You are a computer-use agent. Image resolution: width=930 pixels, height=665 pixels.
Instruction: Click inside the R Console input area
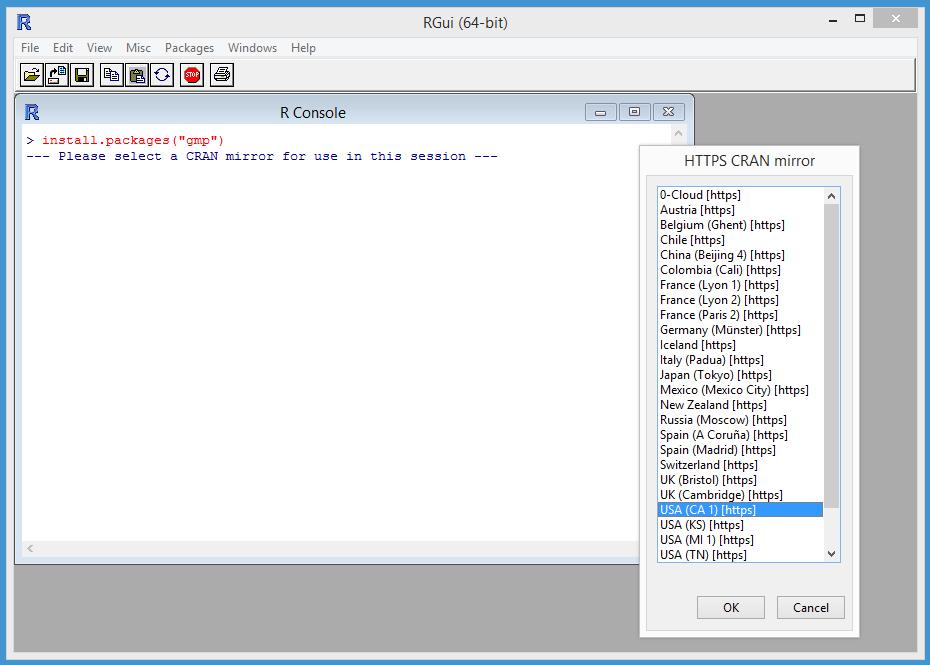point(300,300)
